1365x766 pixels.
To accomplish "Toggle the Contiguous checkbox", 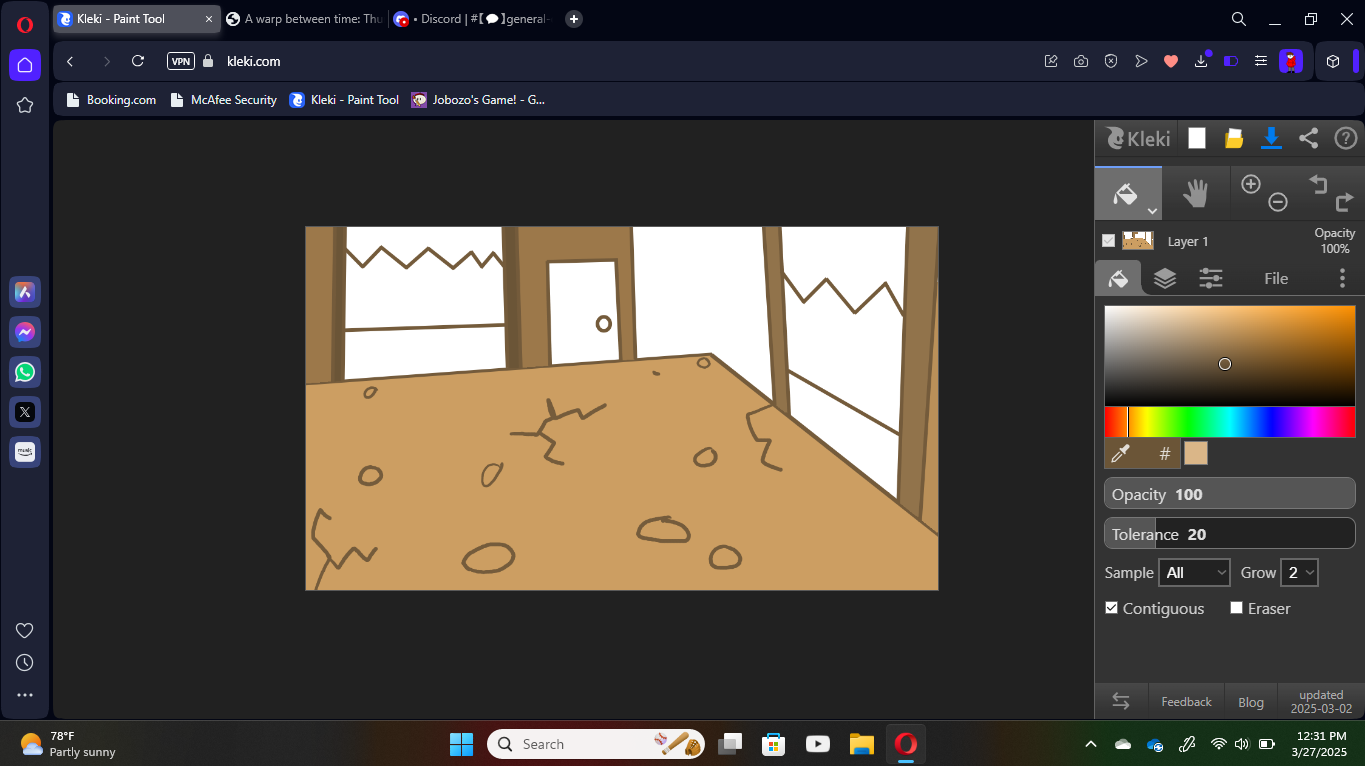I will (x=1111, y=608).
